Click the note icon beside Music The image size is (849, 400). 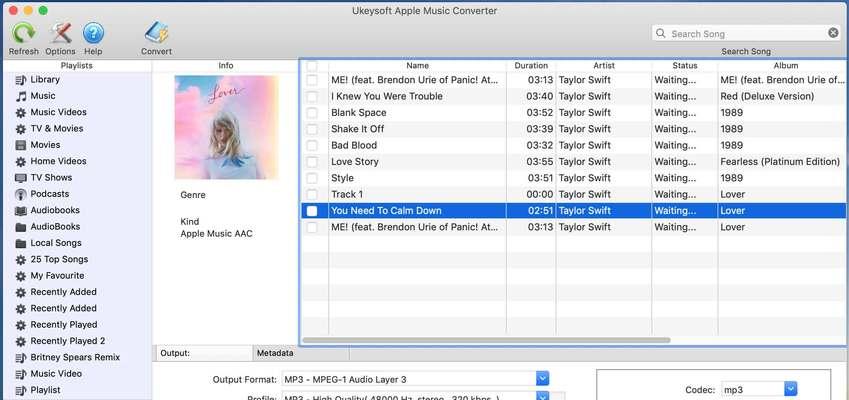click(x=21, y=96)
